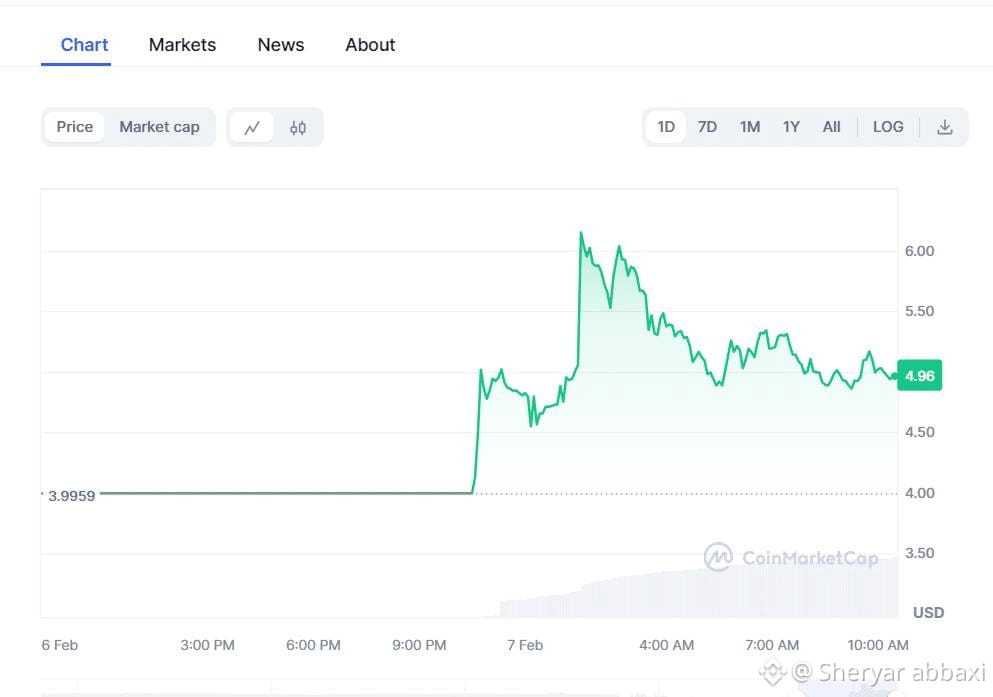Toggle LOG scale on chart
The image size is (993, 697).
tap(888, 127)
